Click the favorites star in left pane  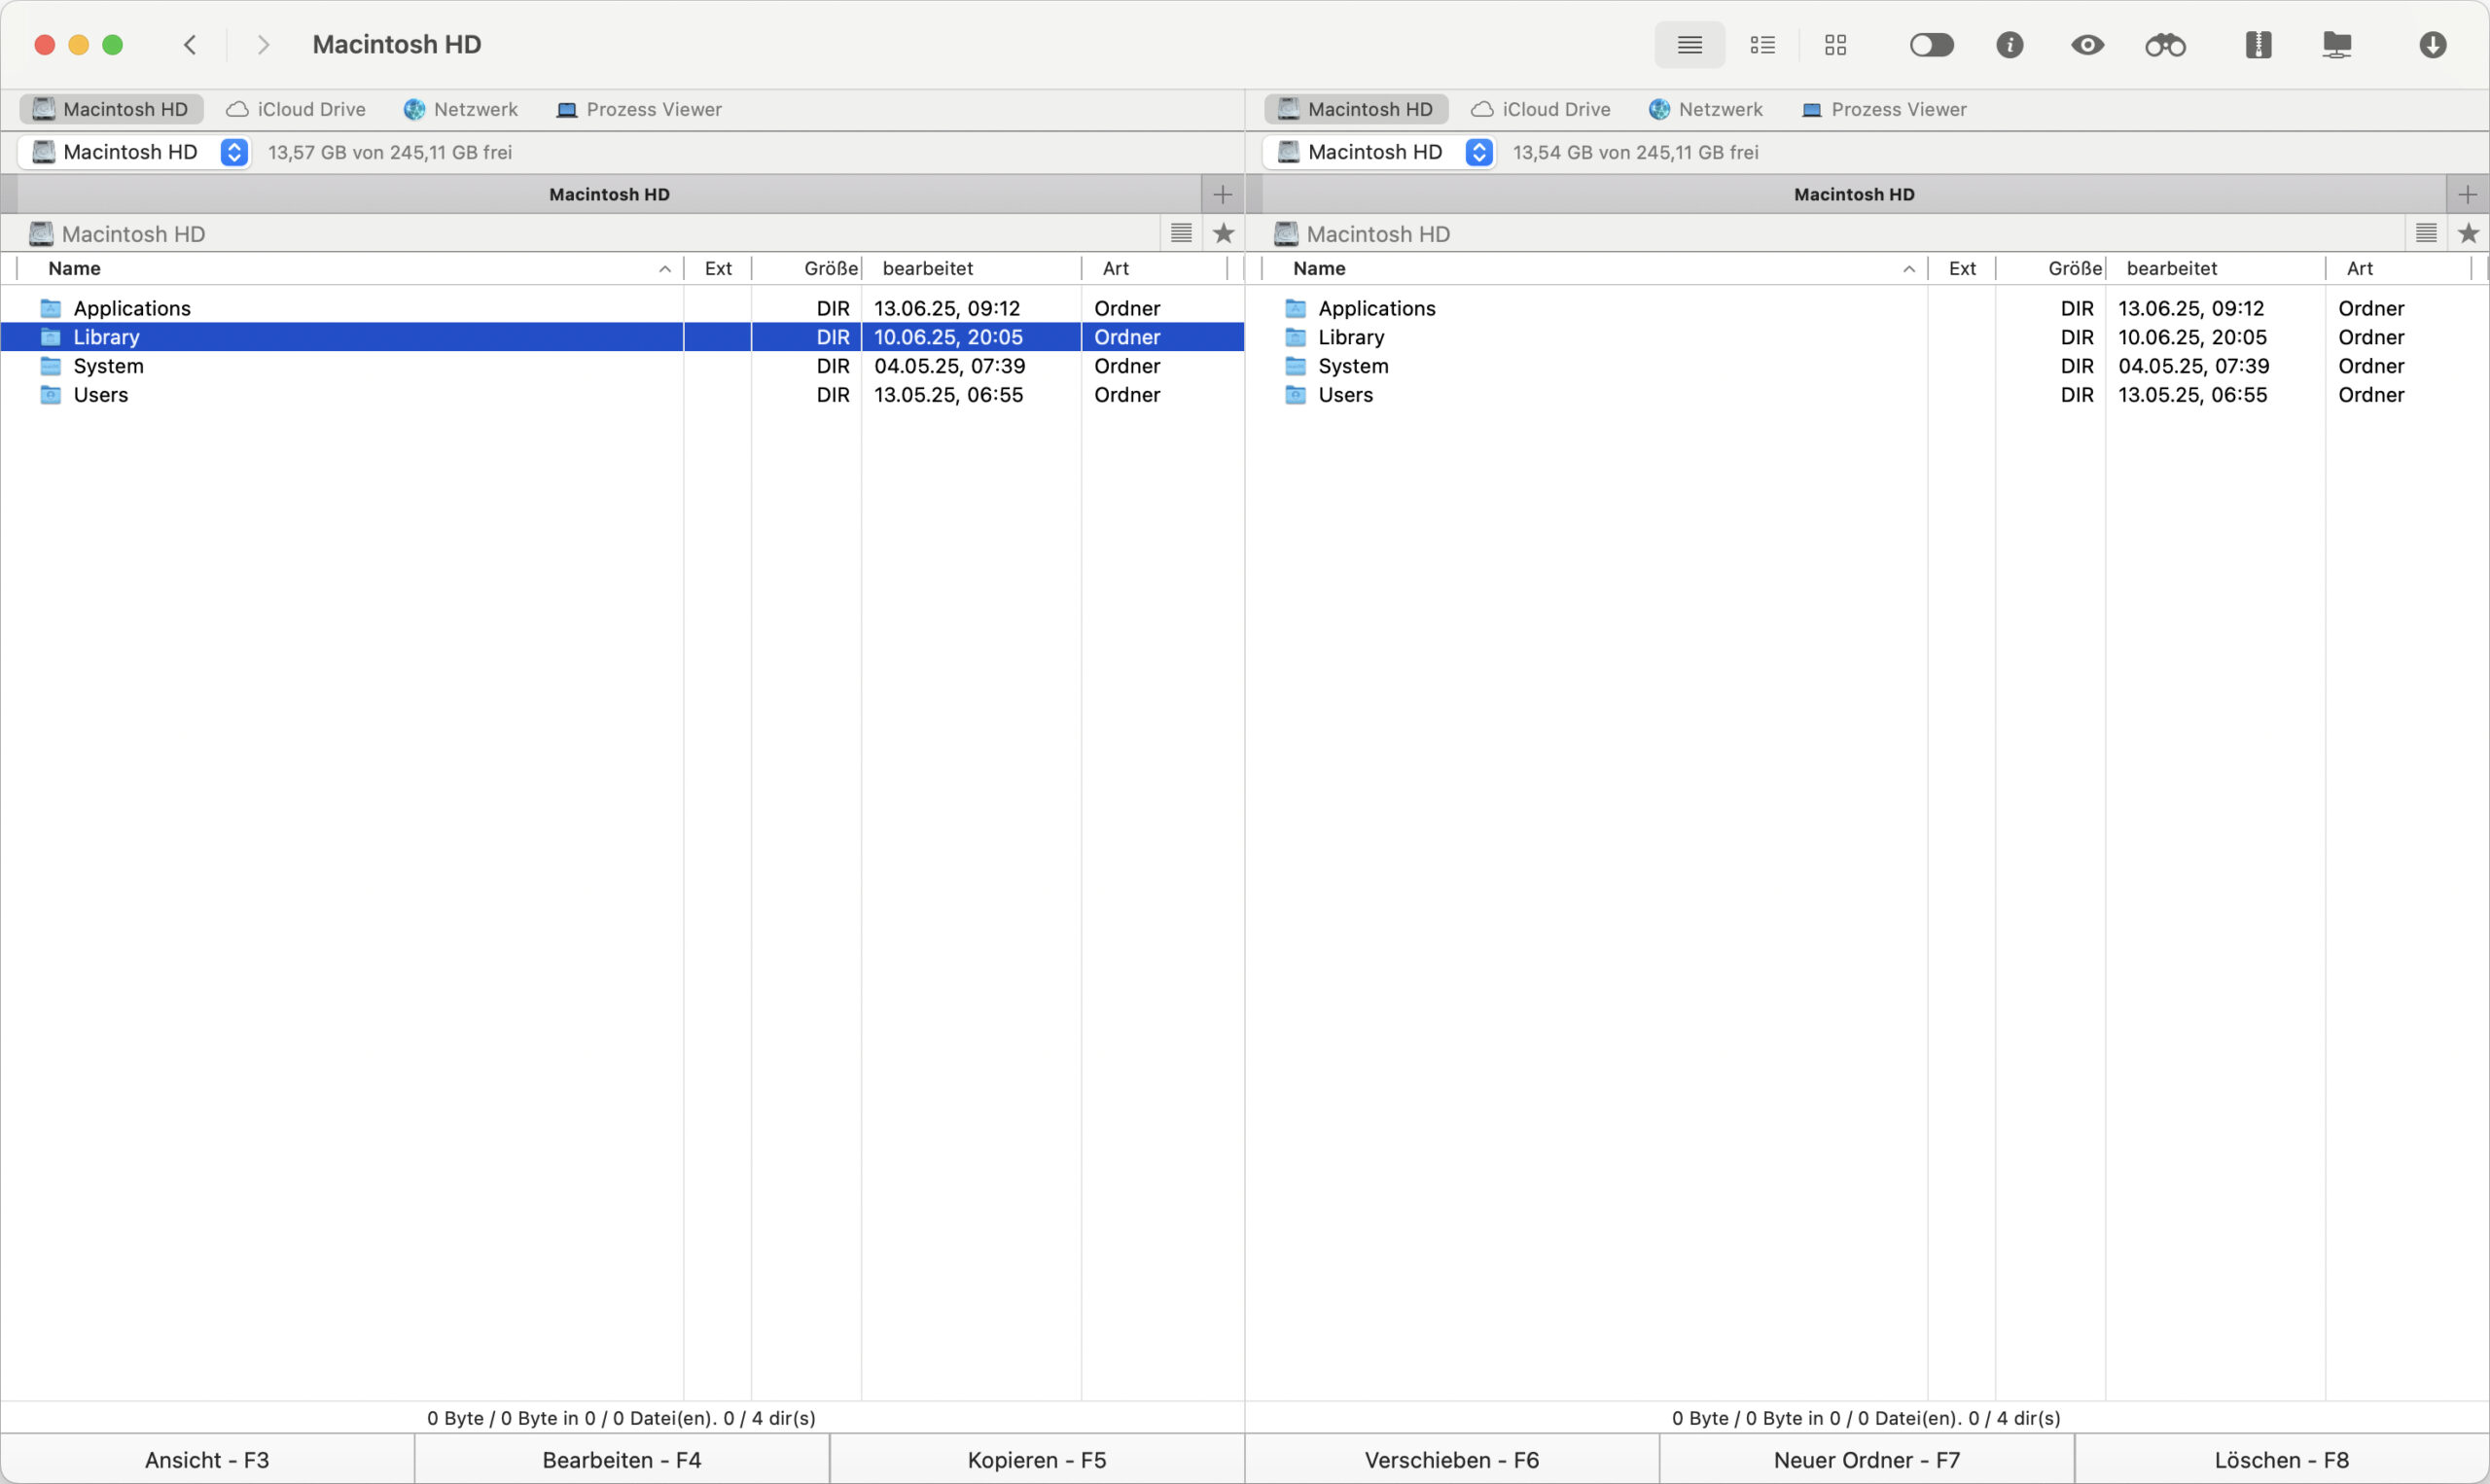tap(1223, 233)
